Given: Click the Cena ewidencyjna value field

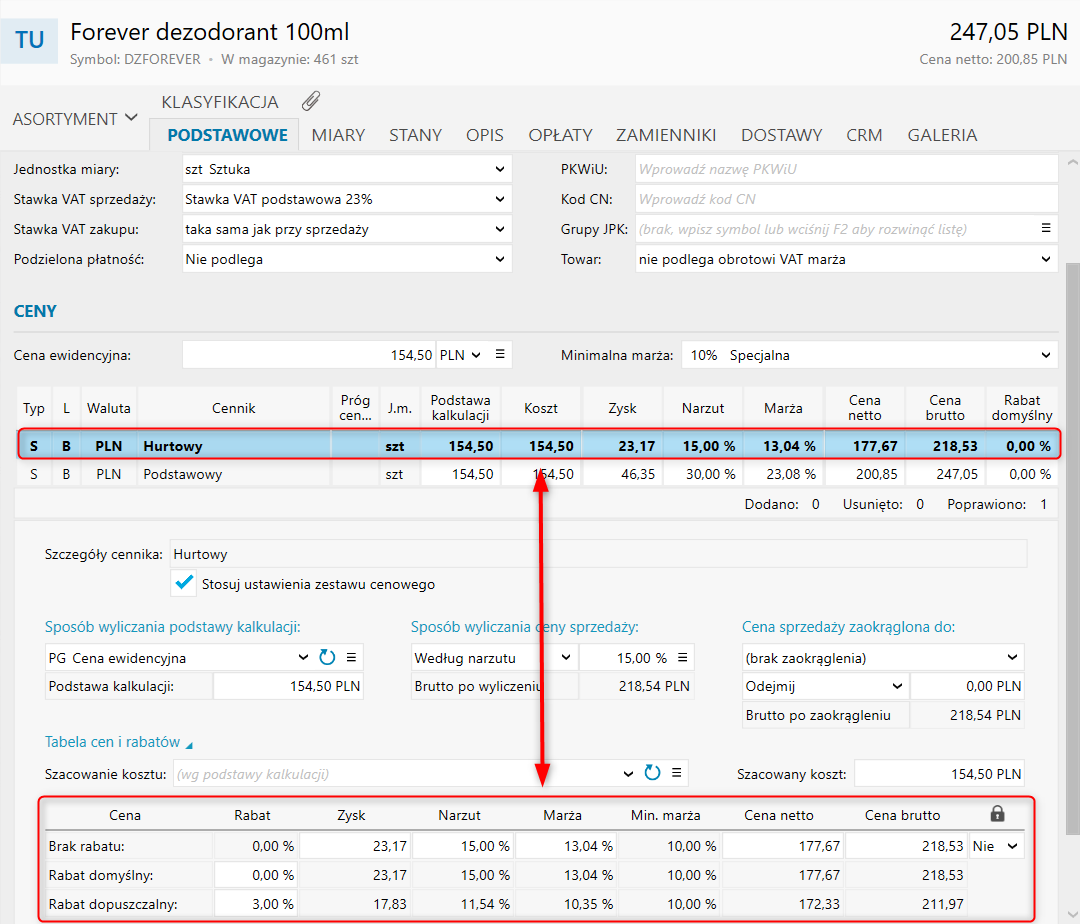Looking at the screenshot, I should point(309,355).
